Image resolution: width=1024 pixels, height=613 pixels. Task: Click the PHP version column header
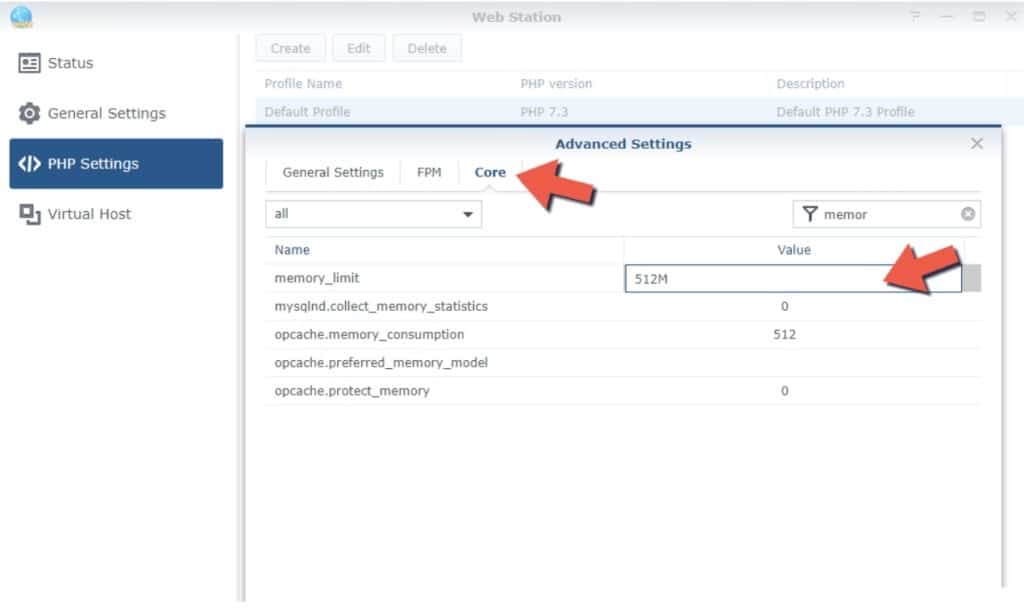[x=556, y=84]
